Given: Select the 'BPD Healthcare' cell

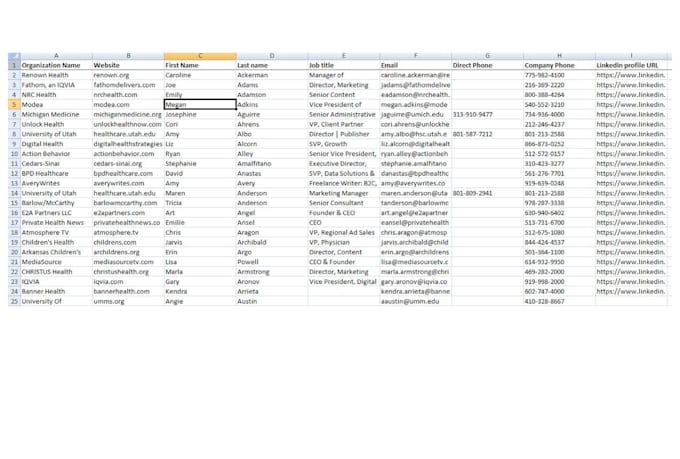Looking at the screenshot, I should tap(56, 174).
